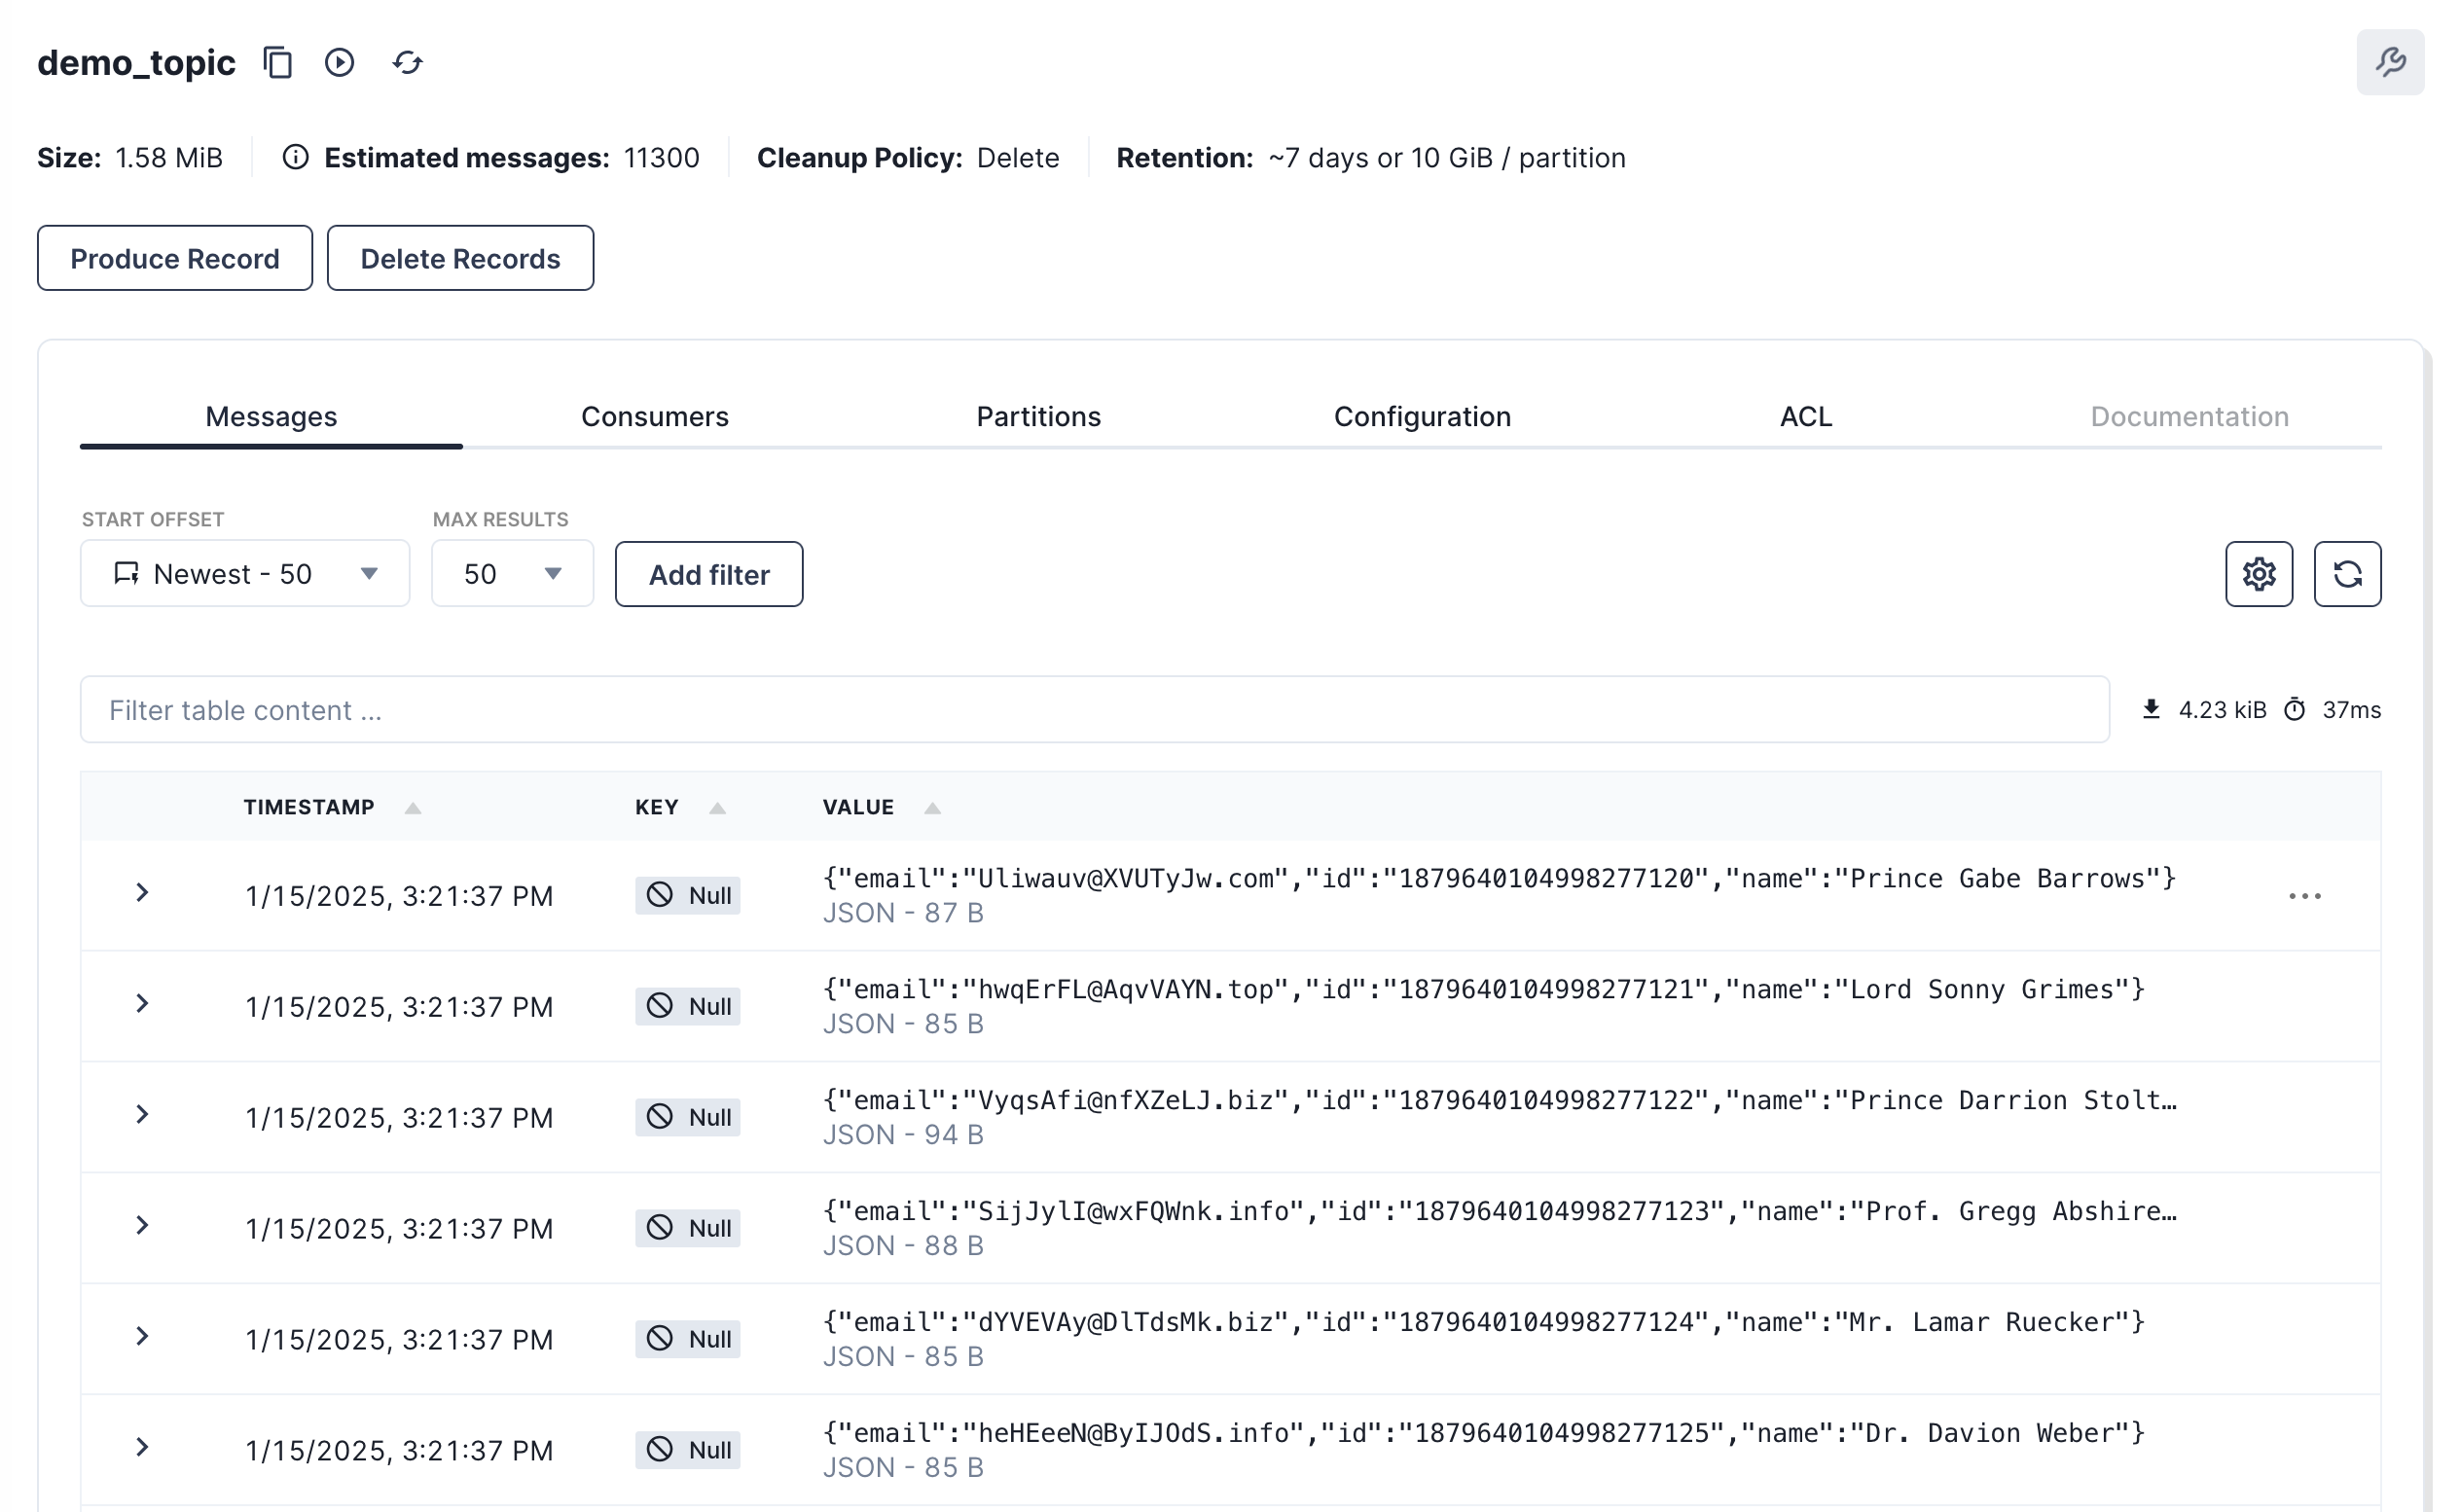This screenshot has width=2460, height=1512.
Task: Open the wrench tools icon in the top right
Action: [x=2389, y=63]
